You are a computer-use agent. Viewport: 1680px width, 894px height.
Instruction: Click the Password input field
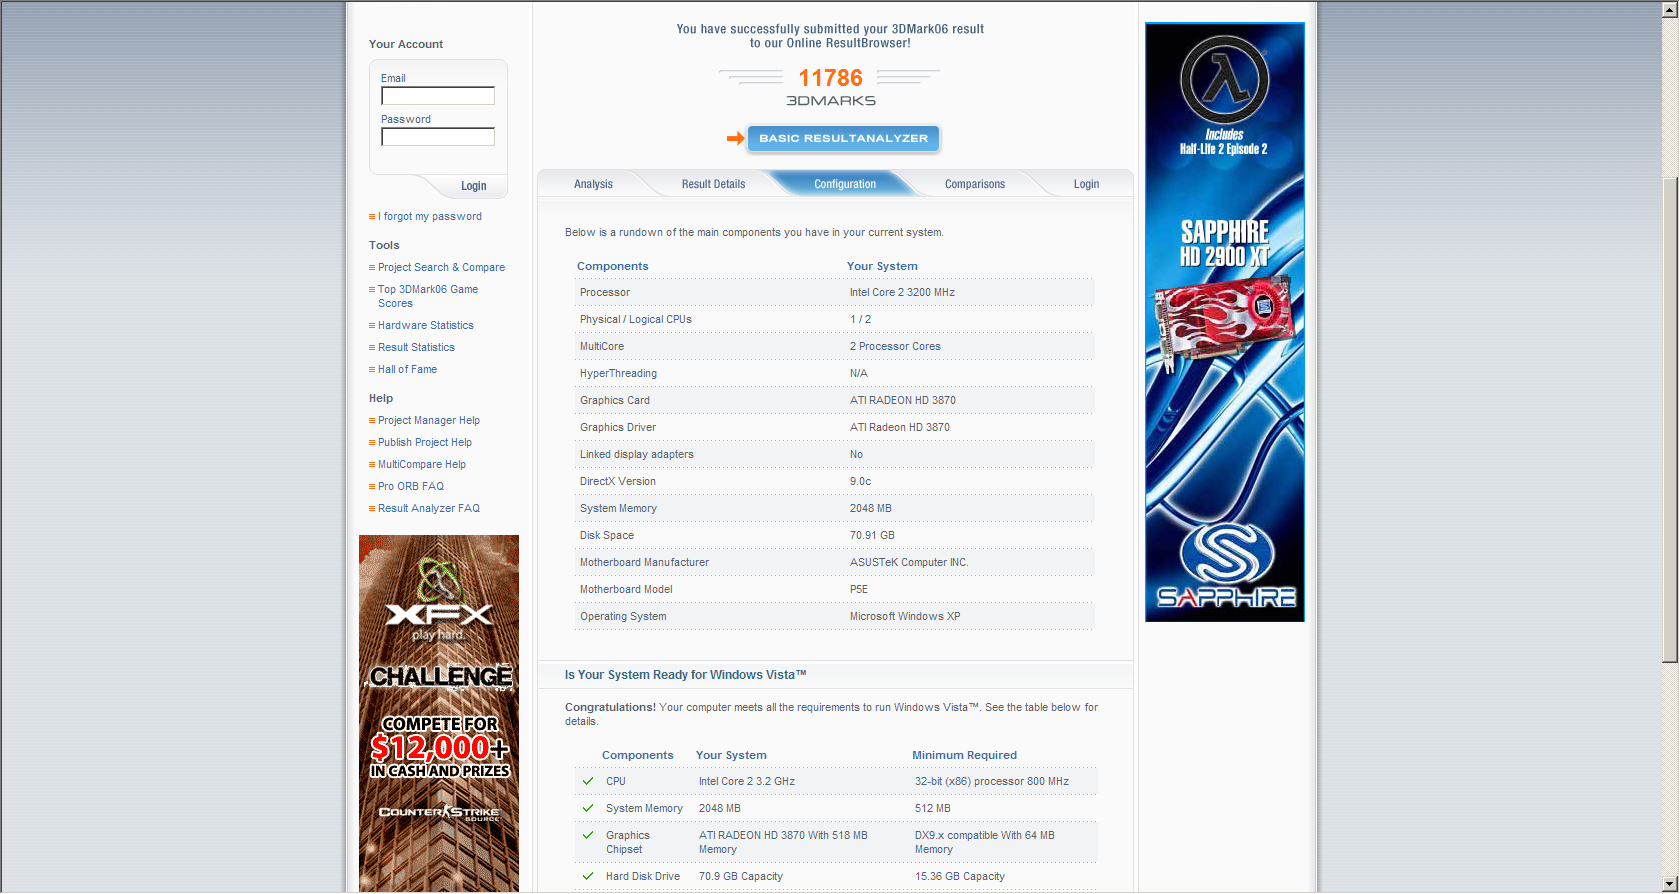click(438, 137)
